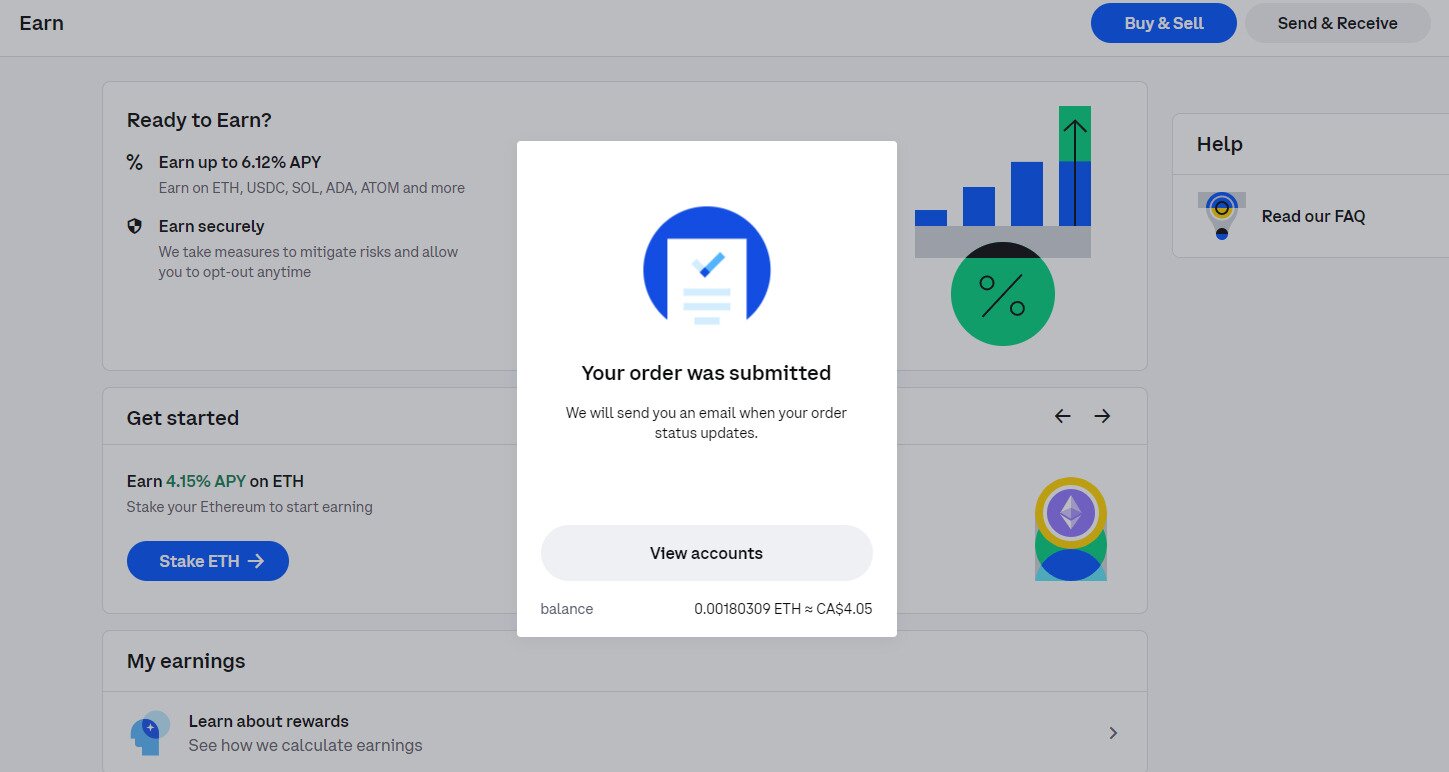Screen dimensions: 1449x772
Task: Click the ETH balance row in the modal
Action: pyautogui.click(x=705, y=608)
